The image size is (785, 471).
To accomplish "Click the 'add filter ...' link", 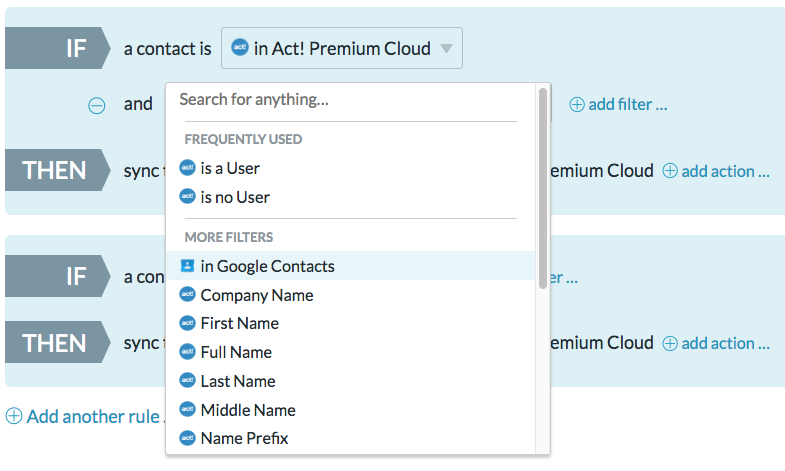I will [627, 104].
